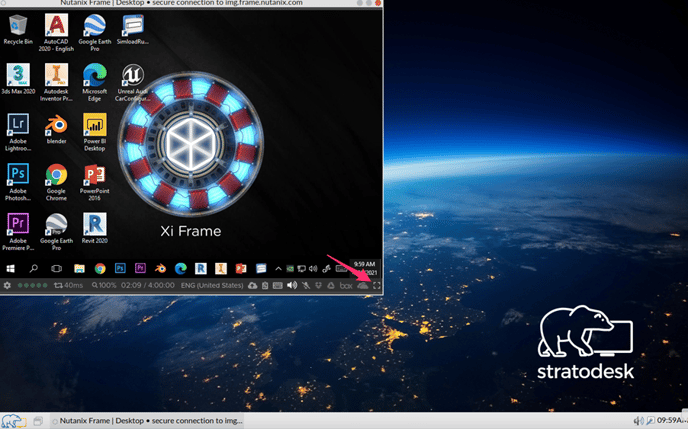Open Stratodesk polar bear start menu
The image size is (688, 429).
pyautogui.click(x=13, y=421)
